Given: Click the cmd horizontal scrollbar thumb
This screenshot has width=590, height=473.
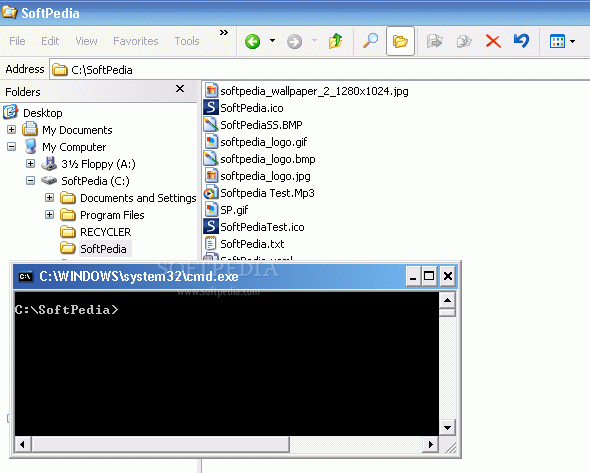Looking at the screenshot, I should pos(160,444).
